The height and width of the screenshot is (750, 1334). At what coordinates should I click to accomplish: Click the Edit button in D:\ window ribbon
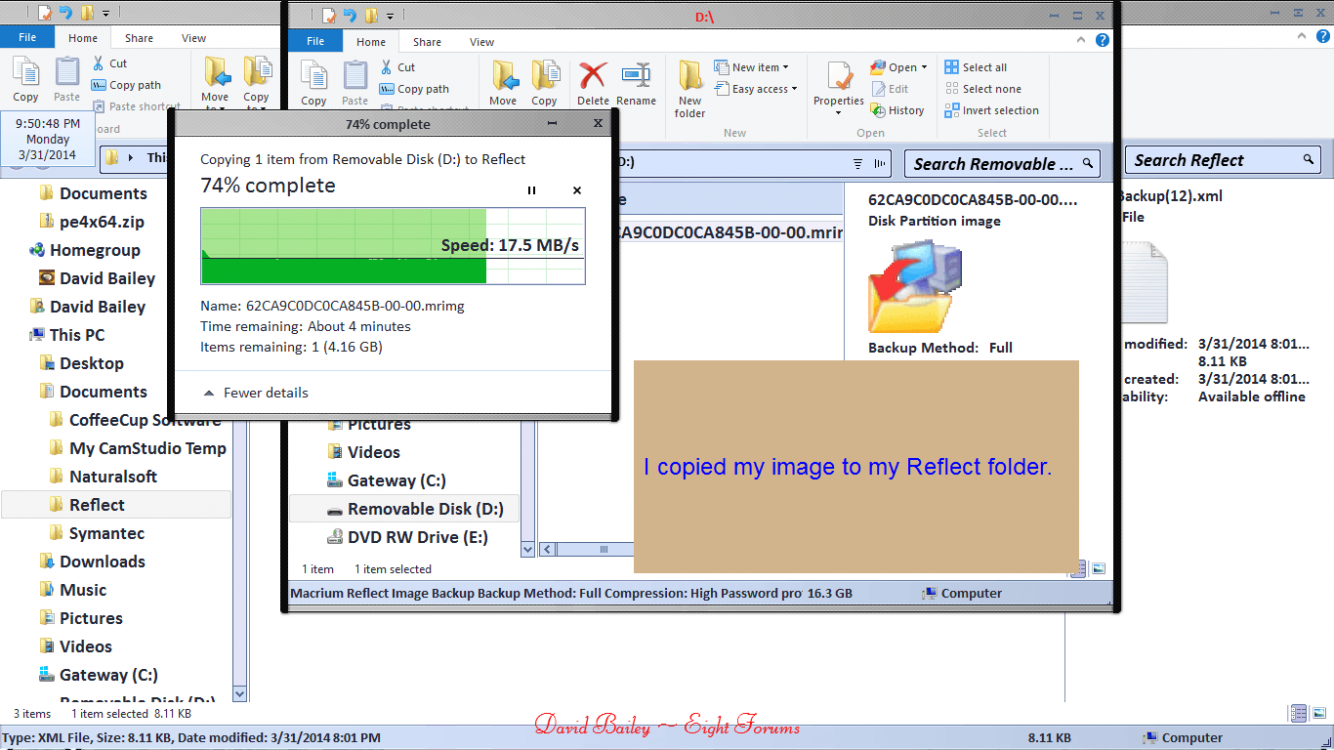[x=889, y=89]
